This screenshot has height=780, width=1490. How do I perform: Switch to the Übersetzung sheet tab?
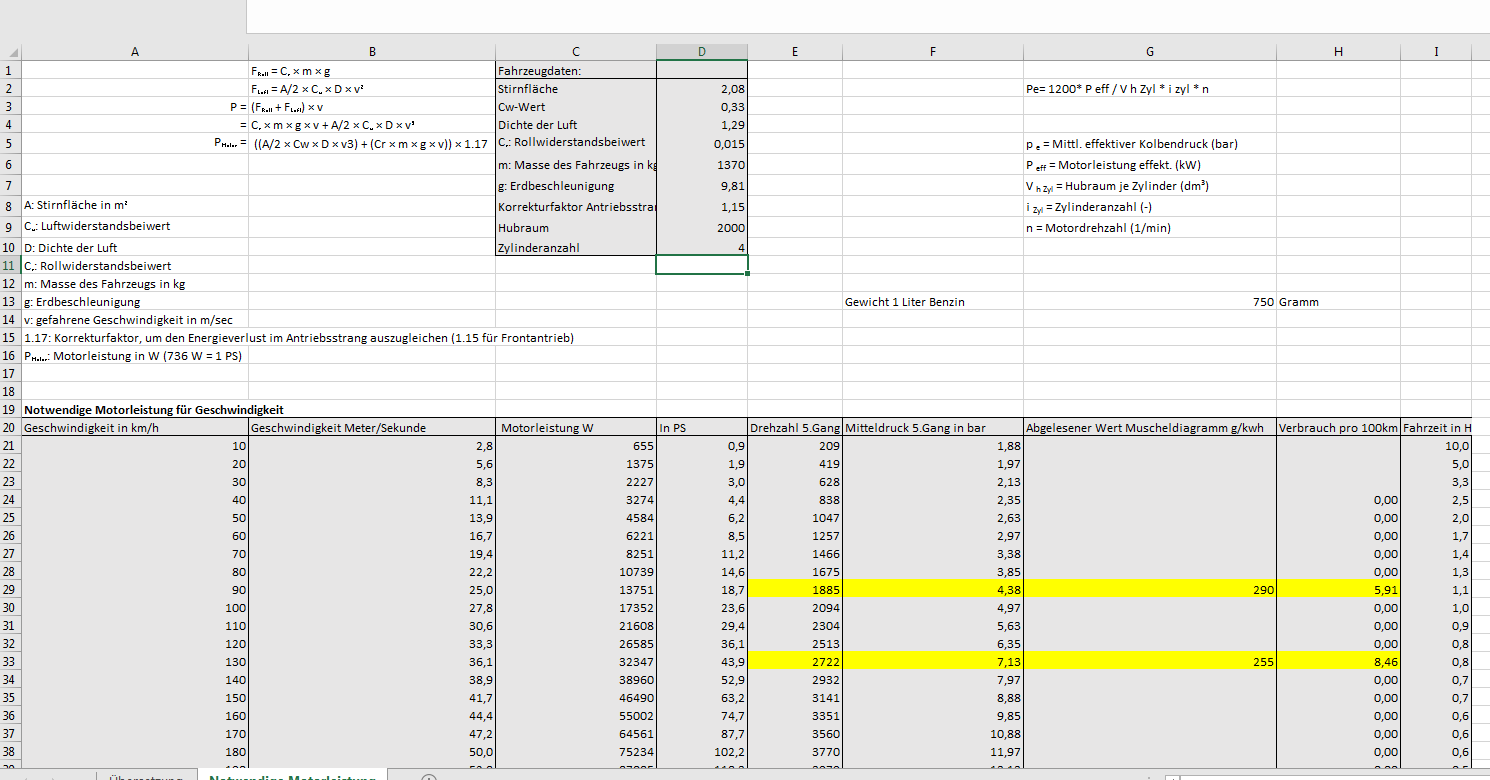click(146, 776)
